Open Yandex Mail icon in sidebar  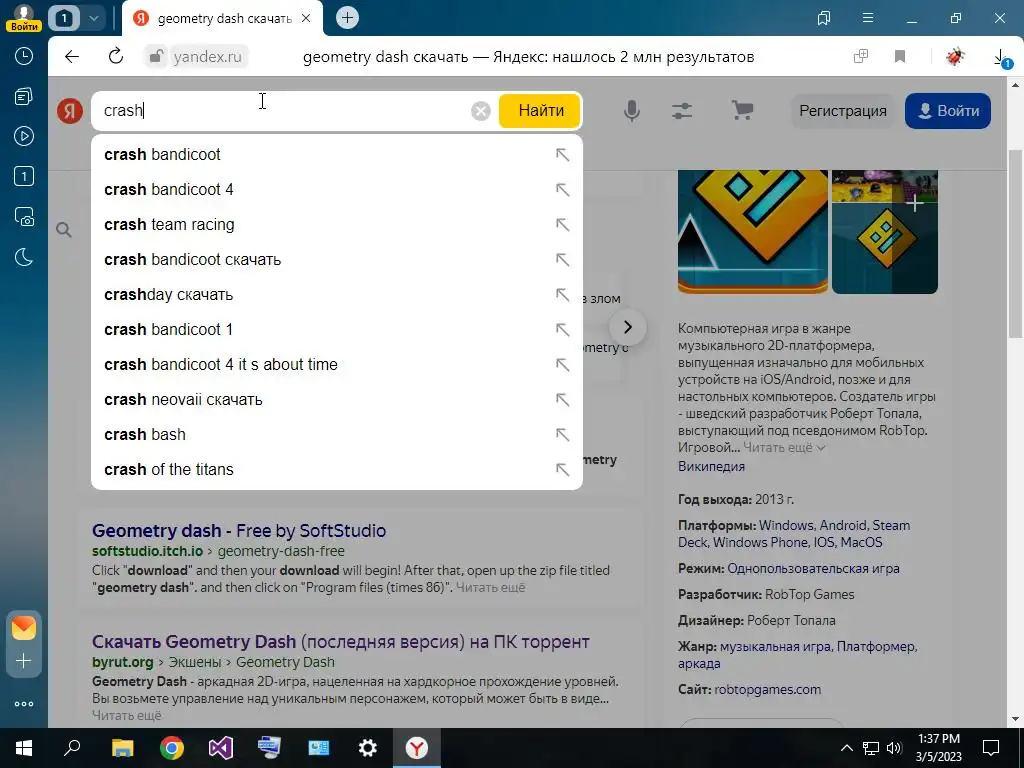point(24,628)
